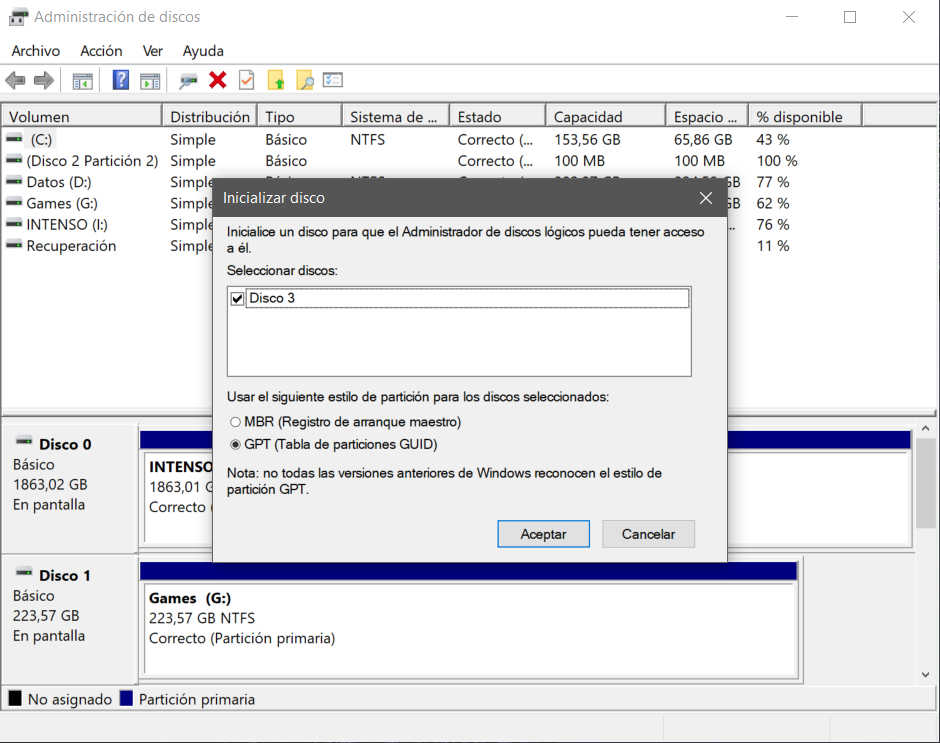
Task: Click the Disco 0 disk icon
Action: (x=24, y=441)
